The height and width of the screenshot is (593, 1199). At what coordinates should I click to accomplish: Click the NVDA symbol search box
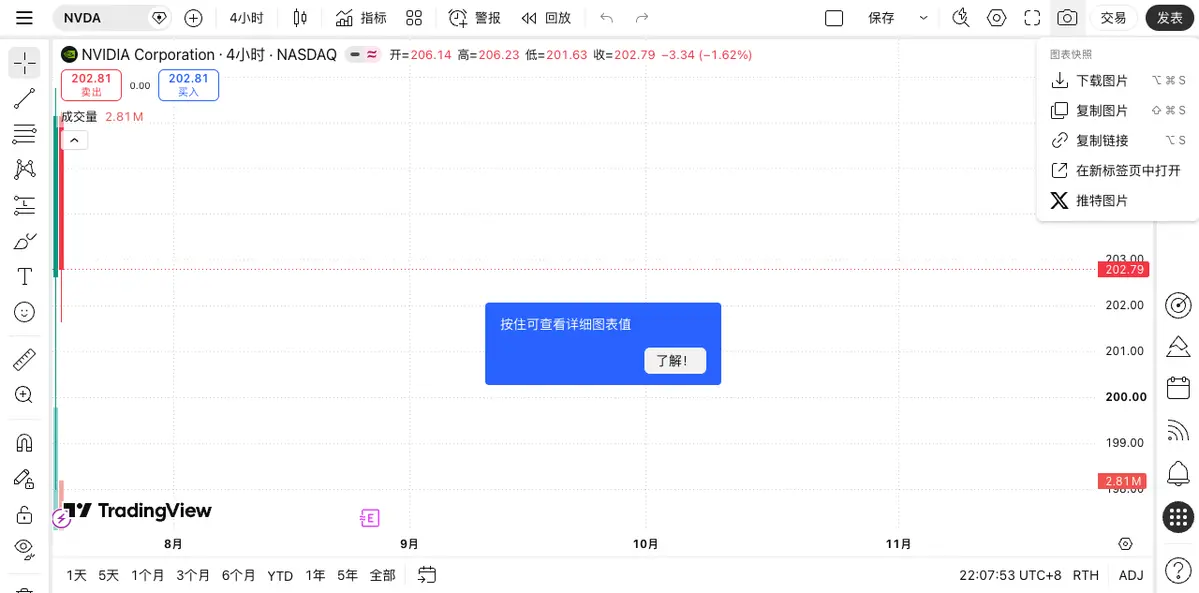click(x=112, y=18)
